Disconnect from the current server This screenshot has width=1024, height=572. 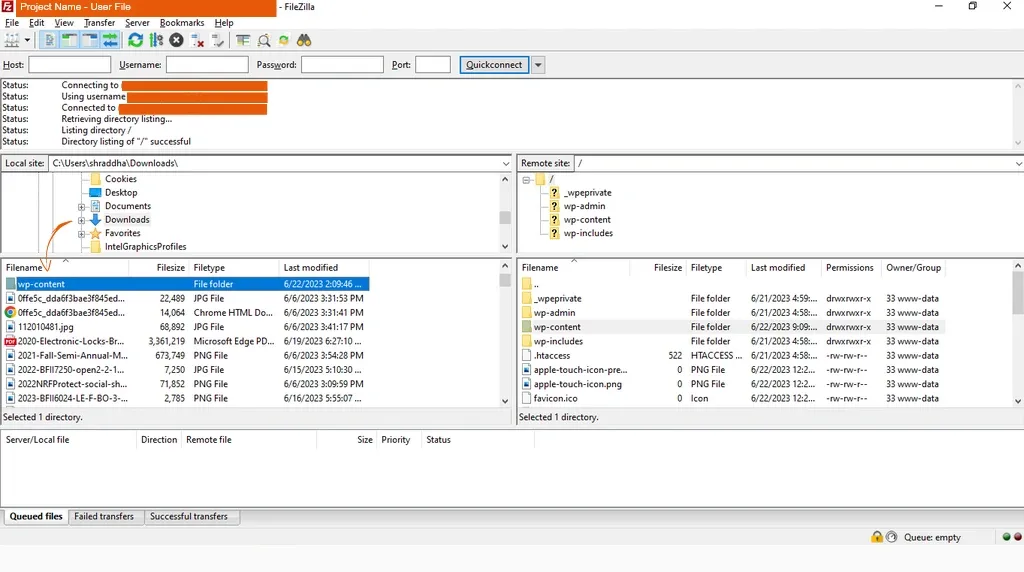tap(197, 40)
